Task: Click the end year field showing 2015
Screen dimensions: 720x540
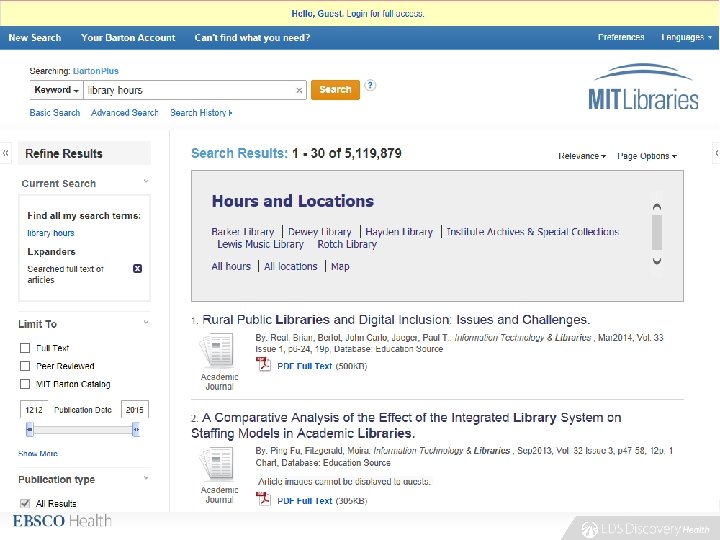Action: pyautogui.click(x=135, y=410)
